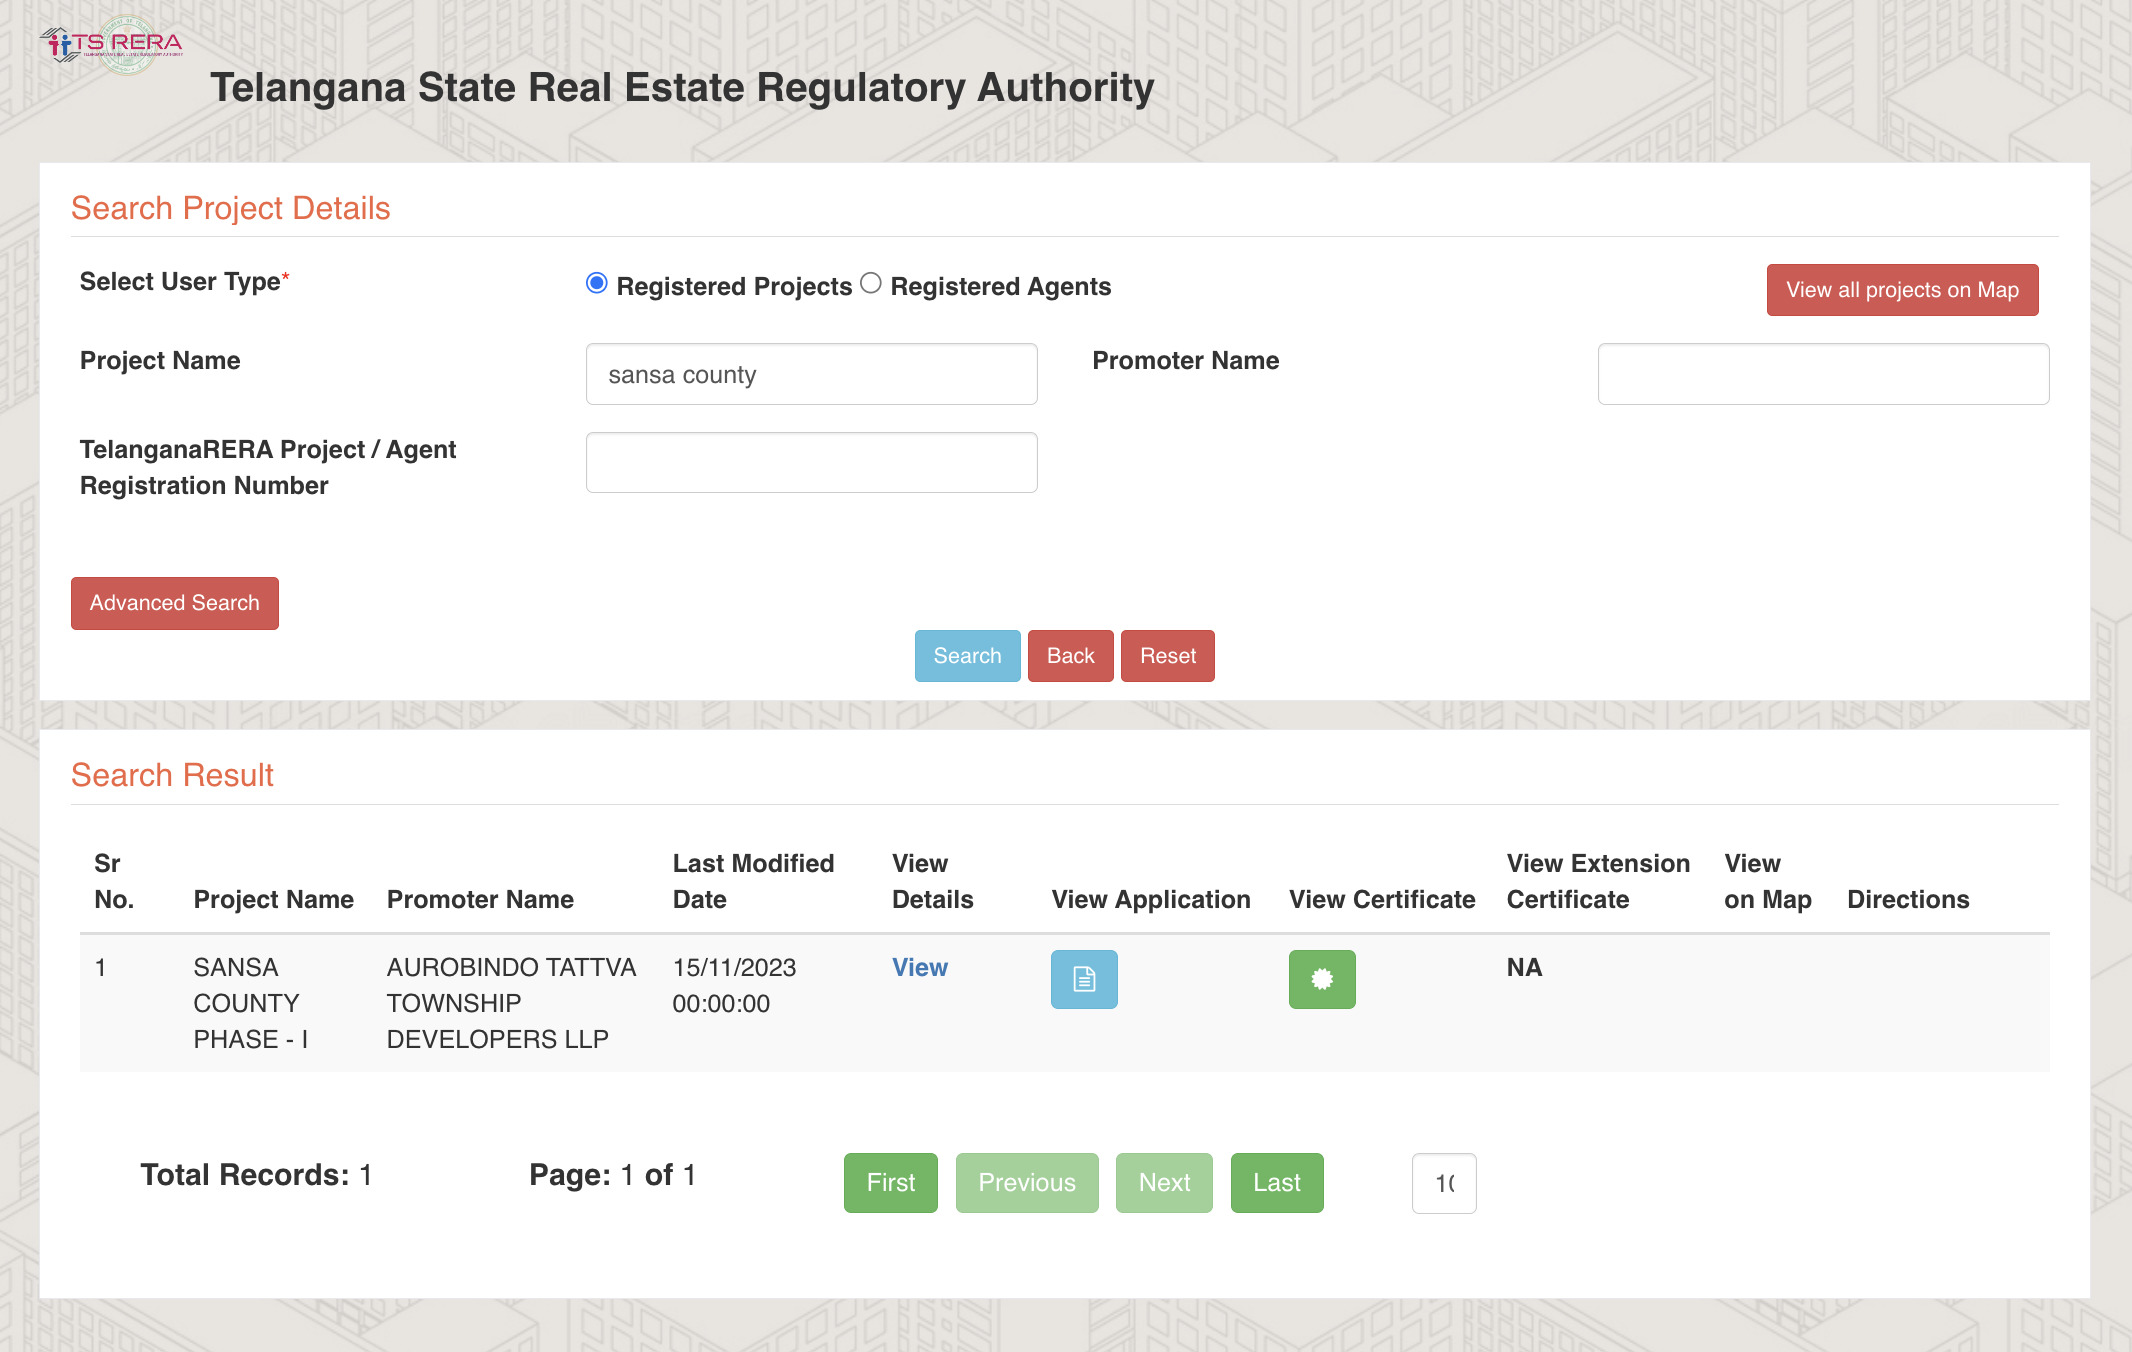This screenshot has width=2132, height=1352.
Task: Focus the Project Name input field
Action: pos(811,374)
